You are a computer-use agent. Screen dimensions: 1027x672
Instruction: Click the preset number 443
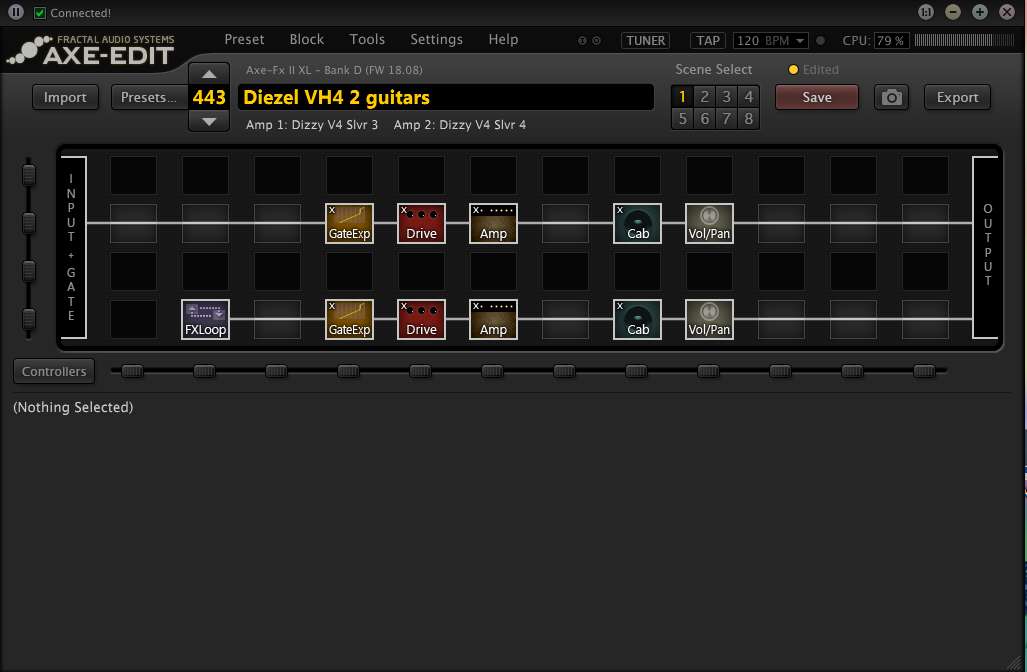(x=209, y=97)
